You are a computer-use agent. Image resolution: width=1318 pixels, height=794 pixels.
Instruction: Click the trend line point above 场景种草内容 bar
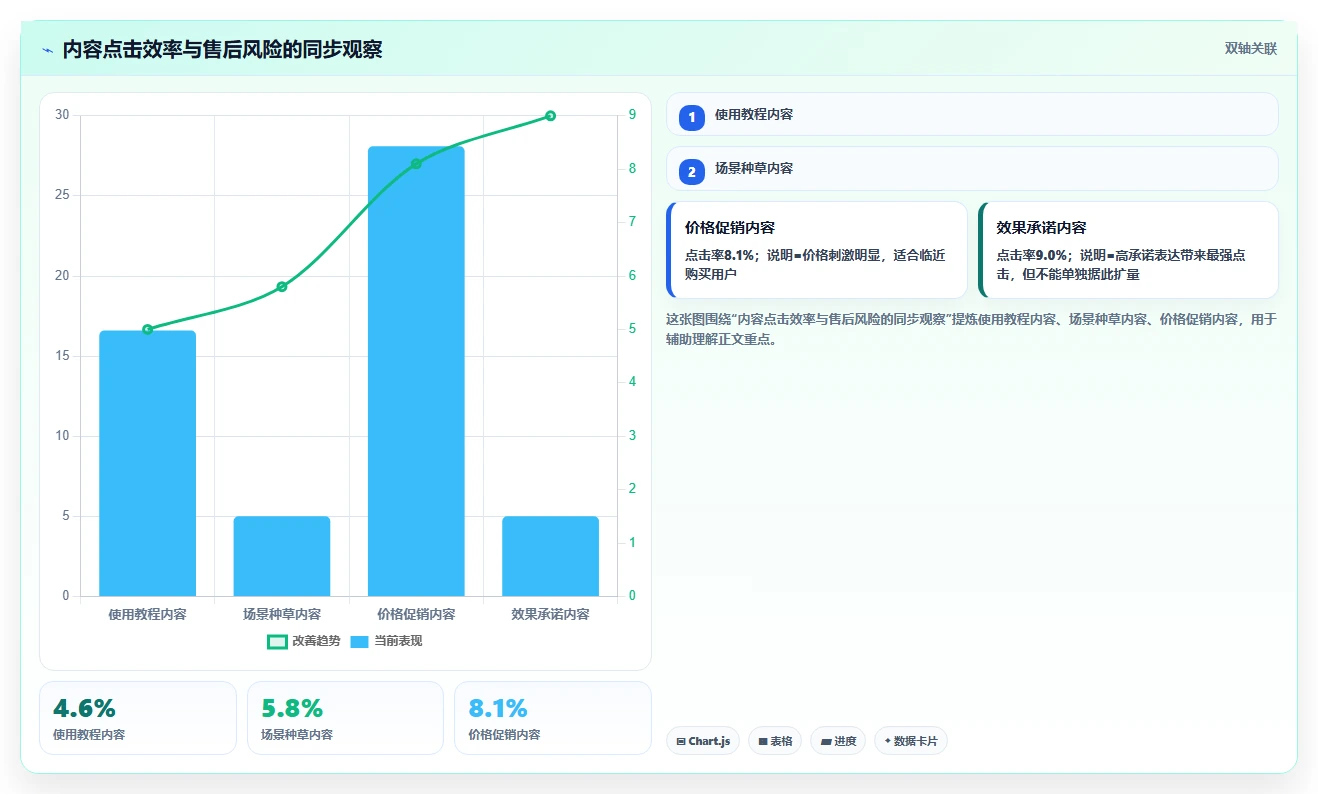282,287
